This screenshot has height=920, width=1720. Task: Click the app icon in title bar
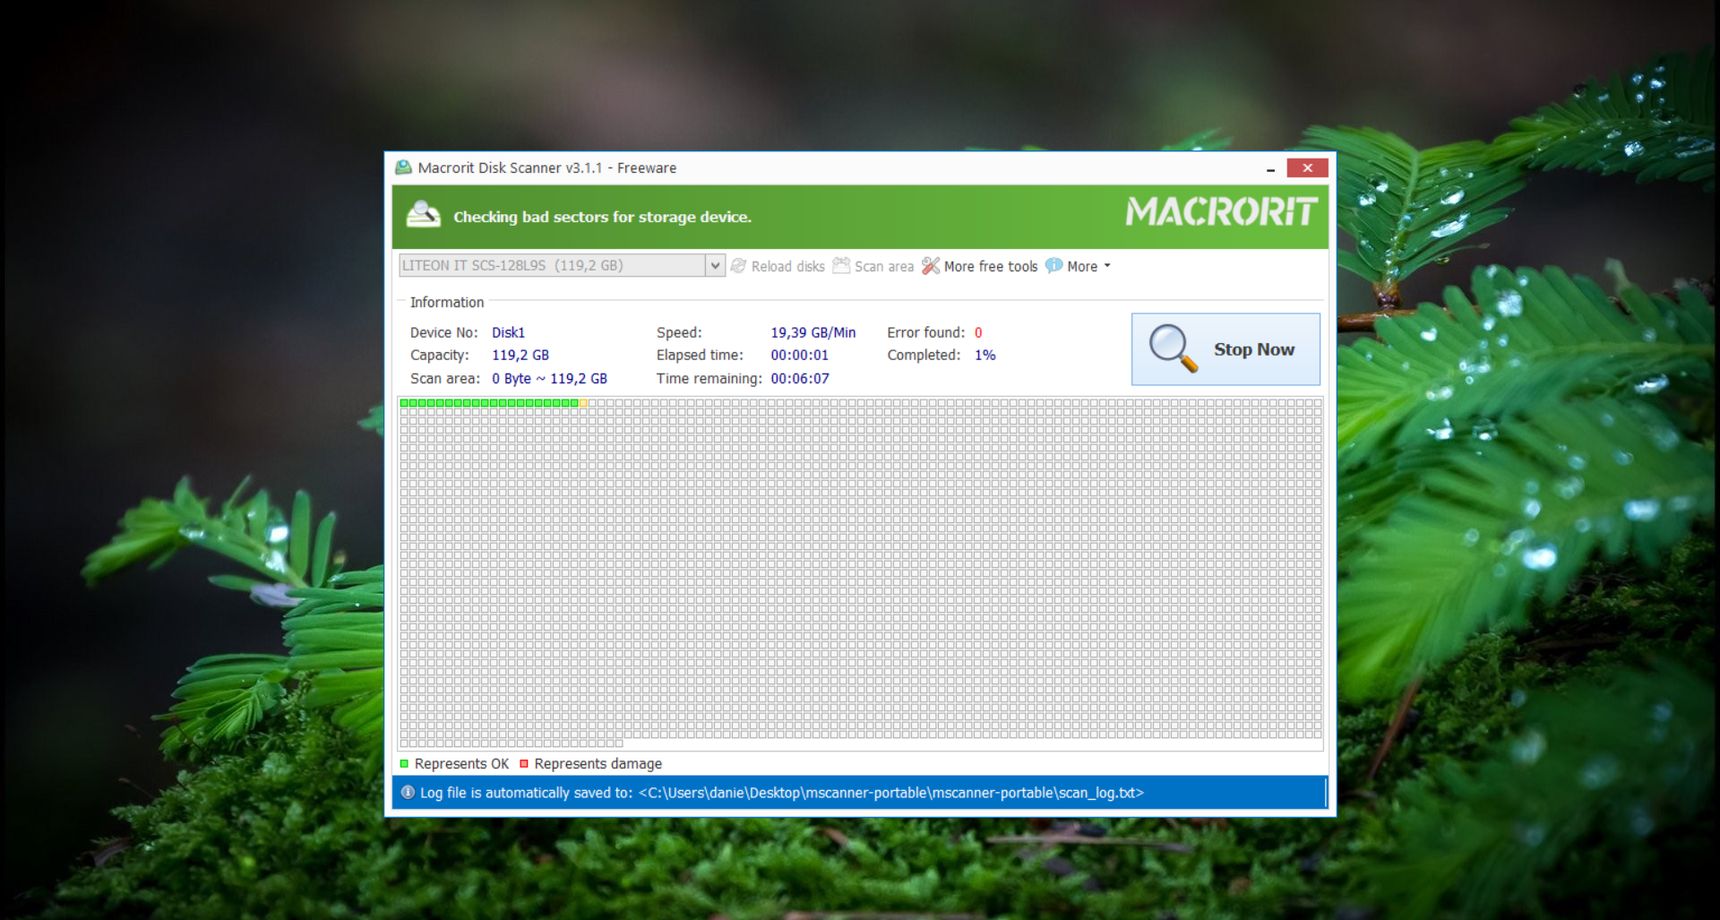[403, 167]
